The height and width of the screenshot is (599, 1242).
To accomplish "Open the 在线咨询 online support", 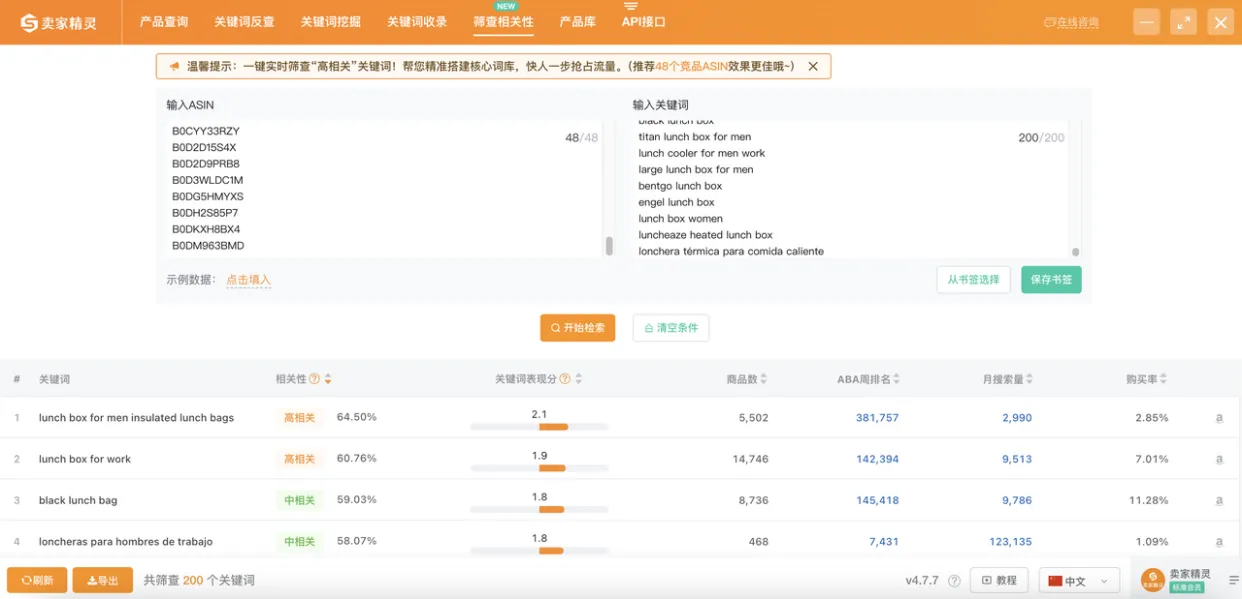I will (1070, 21).
